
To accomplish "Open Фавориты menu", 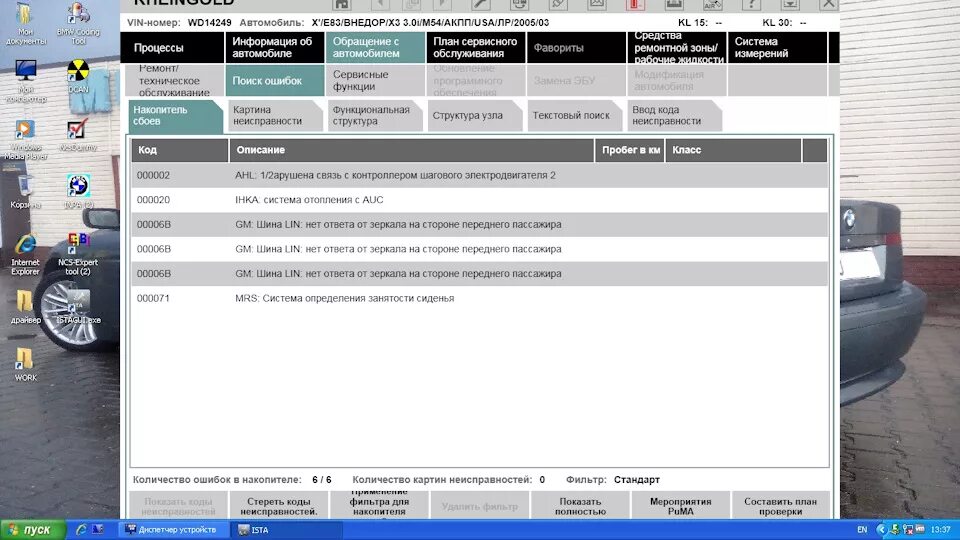I will point(576,48).
